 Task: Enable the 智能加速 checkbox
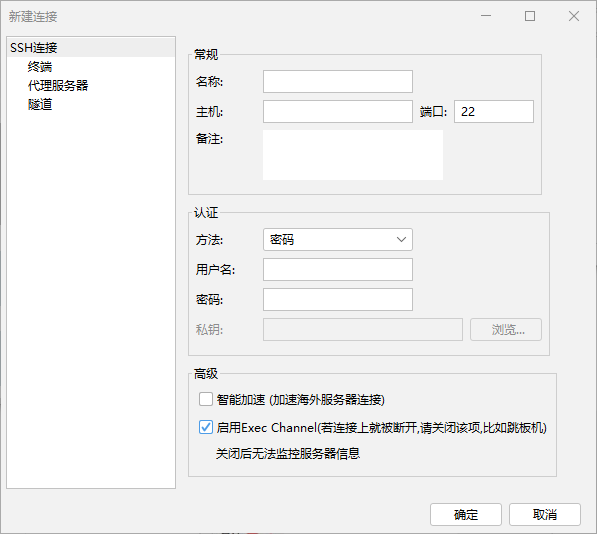pos(206,399)
